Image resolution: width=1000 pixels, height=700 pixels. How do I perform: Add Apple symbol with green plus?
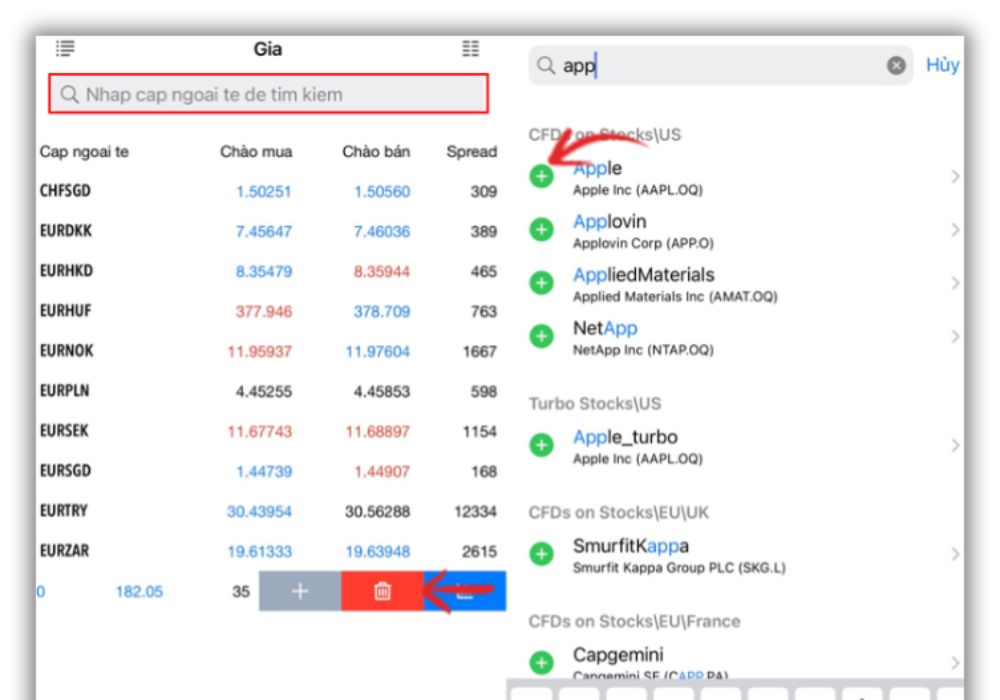pos(541,176)
